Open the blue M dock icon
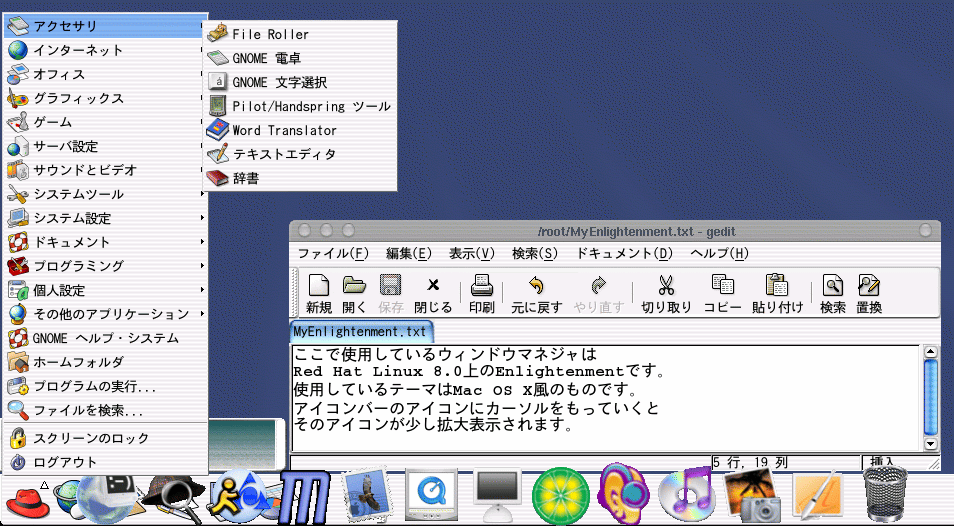Screen dimensions: 954x526 click(x=304, y=497)
